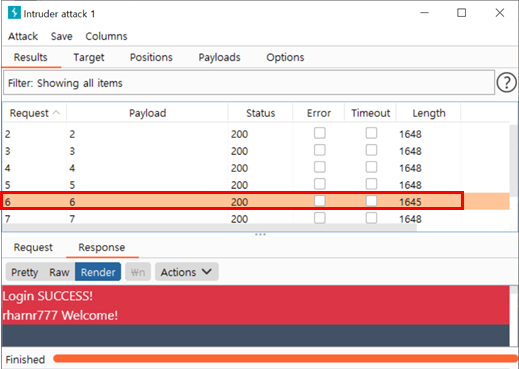
Task: Sort by the Error column header
Action: click(x=319, y=113)
